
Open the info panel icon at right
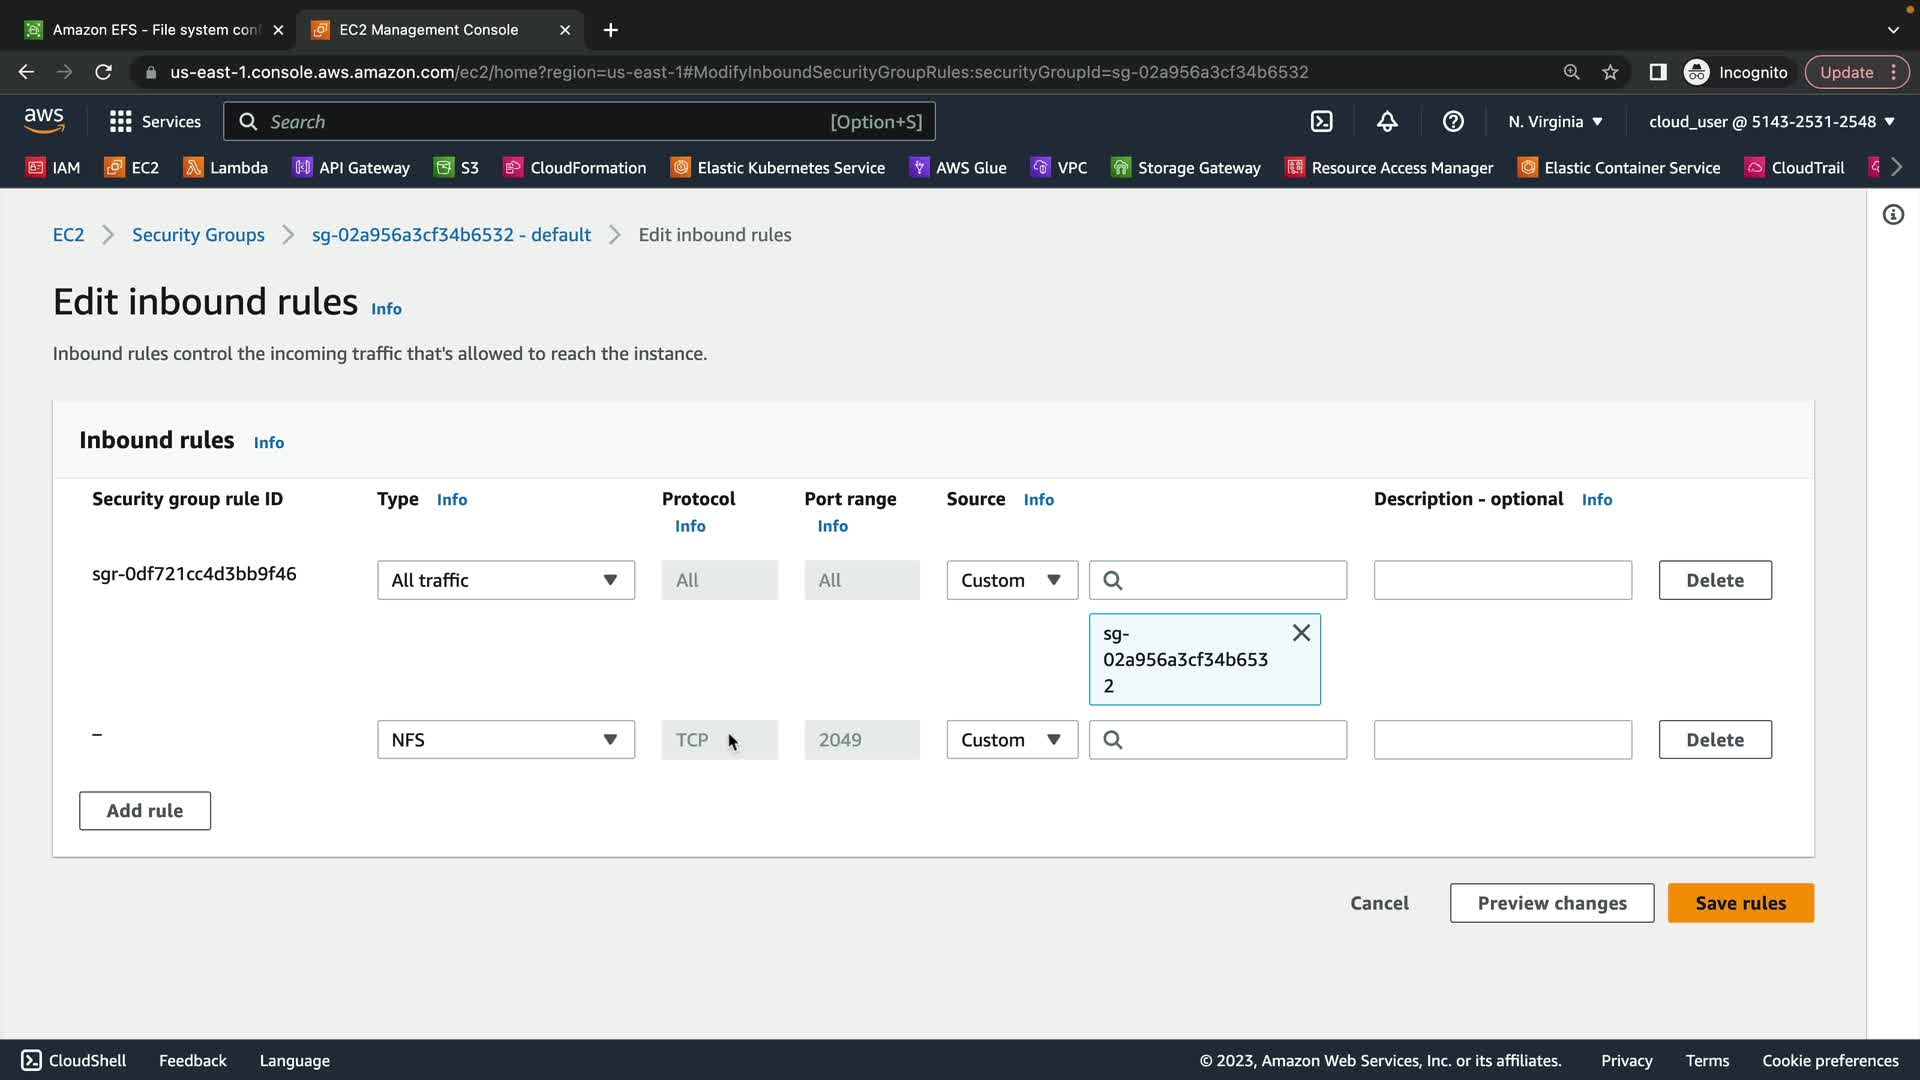1893,215
